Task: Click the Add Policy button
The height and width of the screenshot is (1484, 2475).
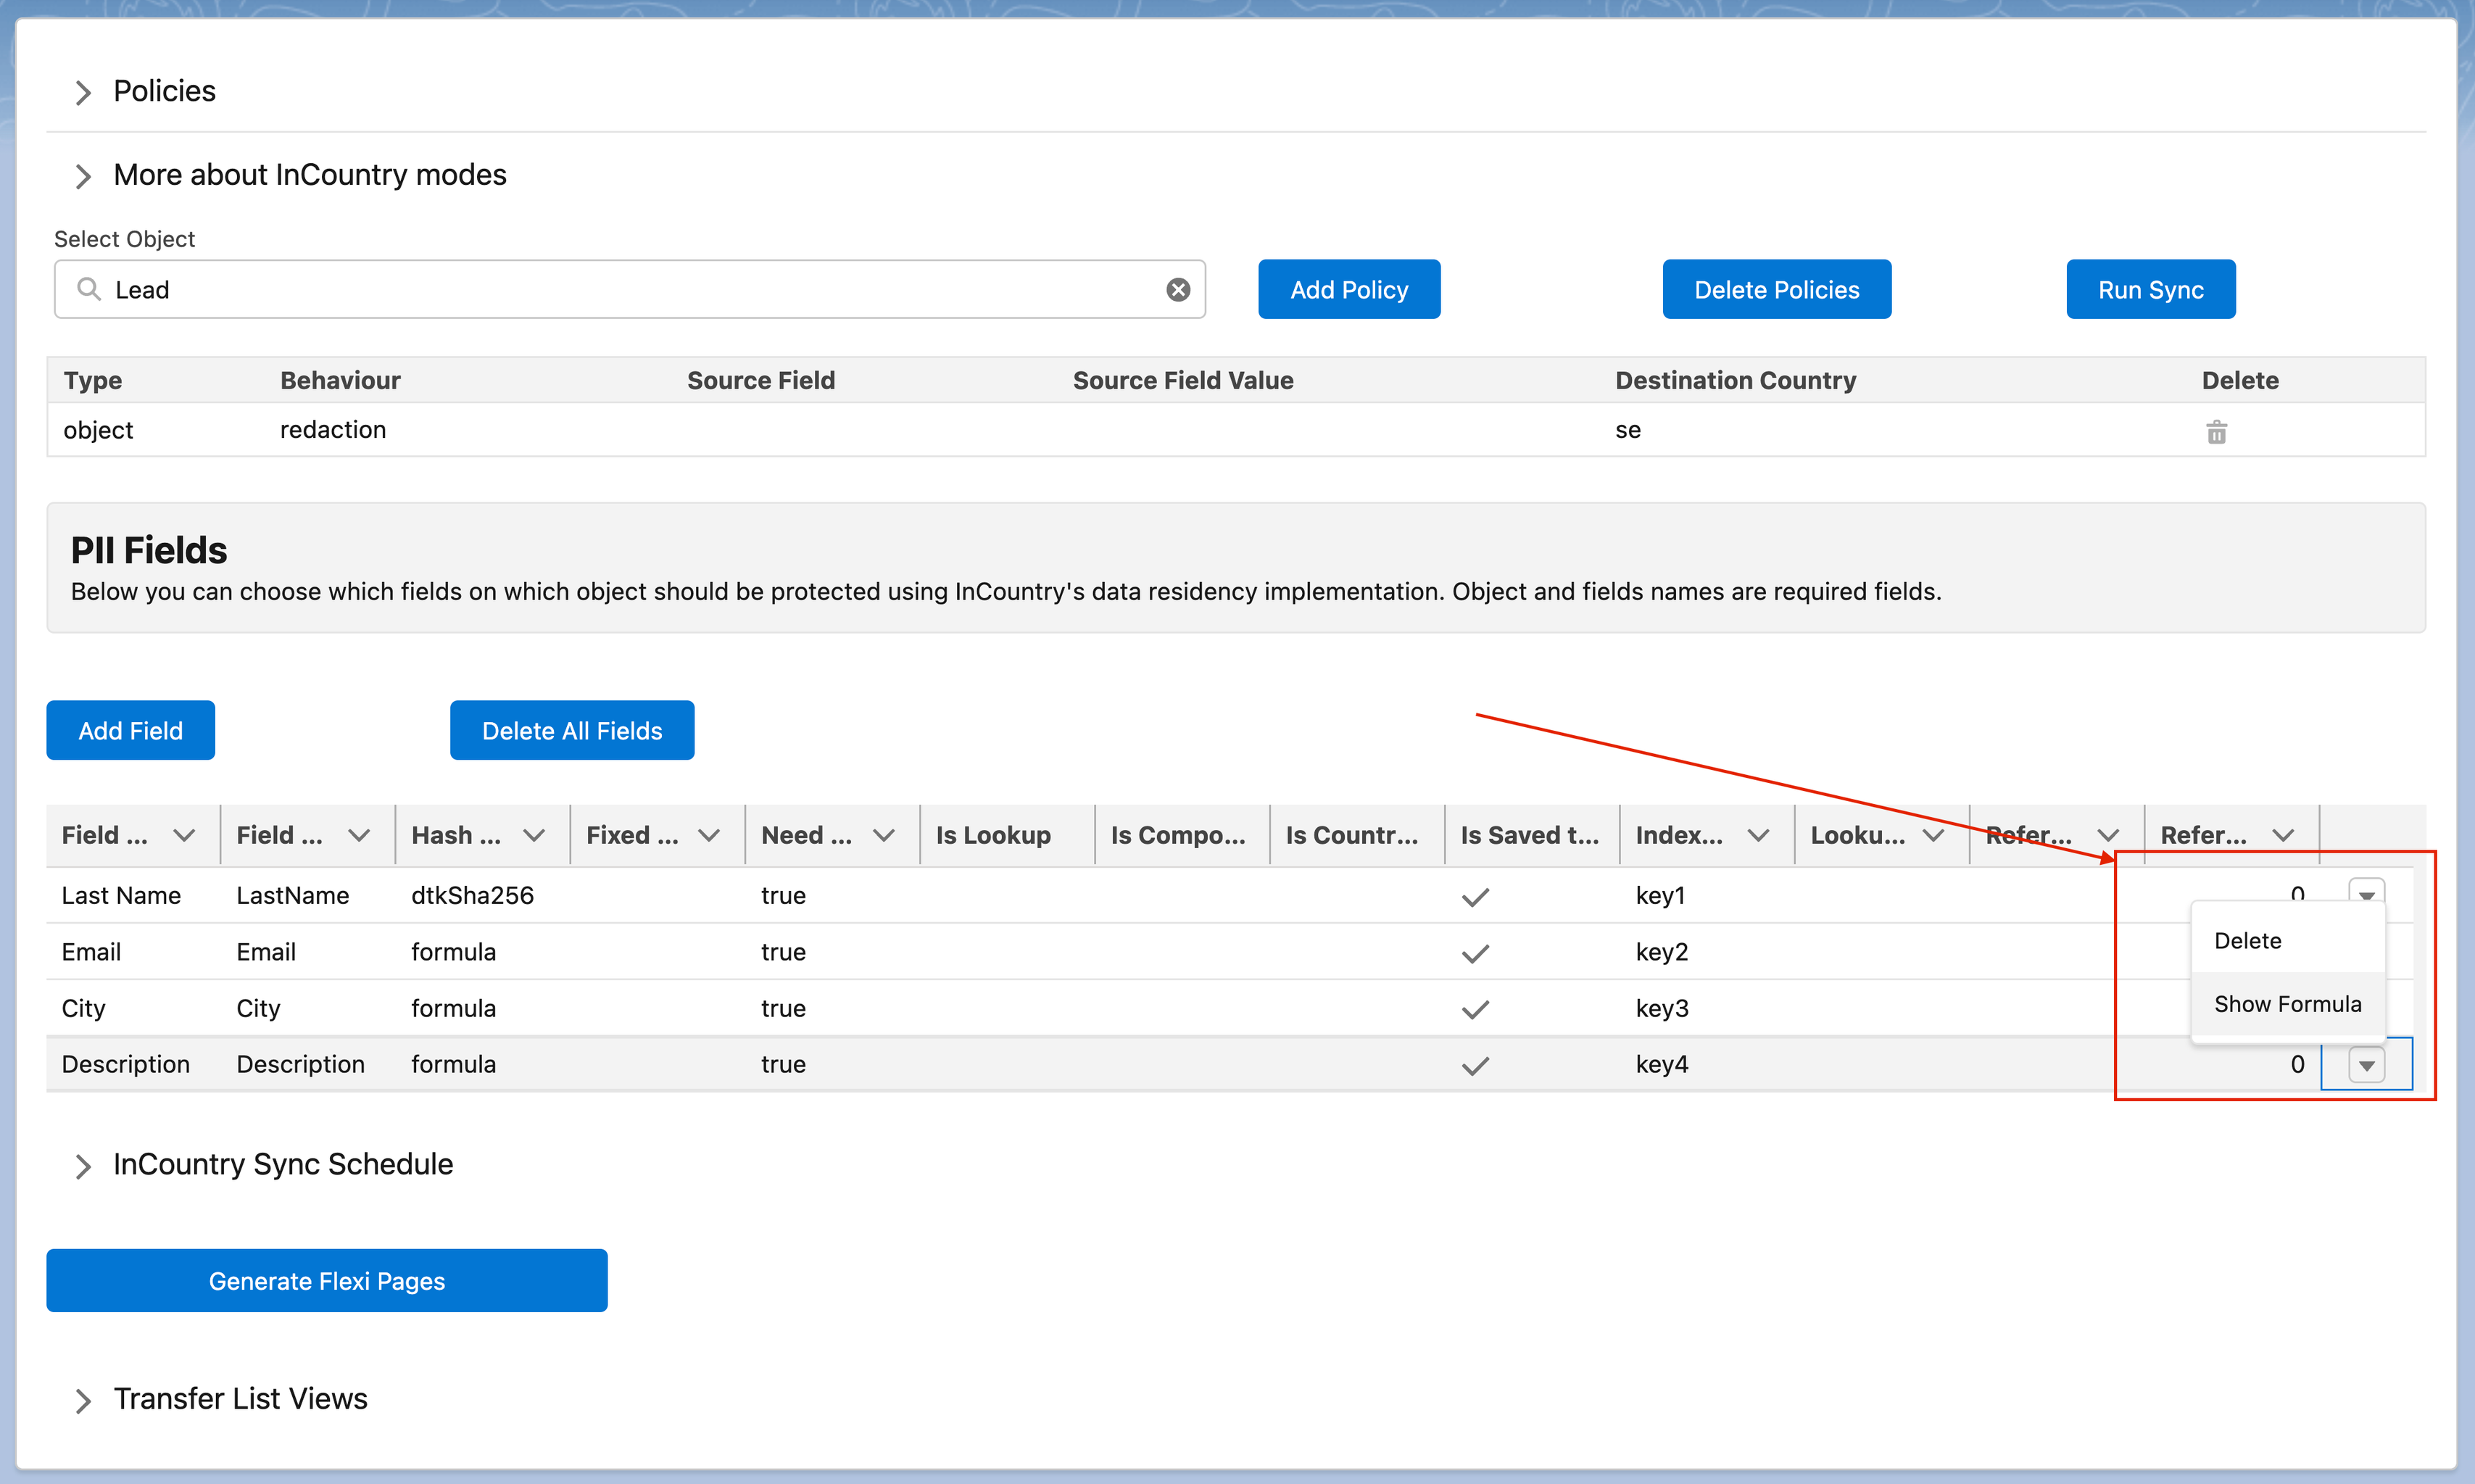Action: tap(1348, 289)
